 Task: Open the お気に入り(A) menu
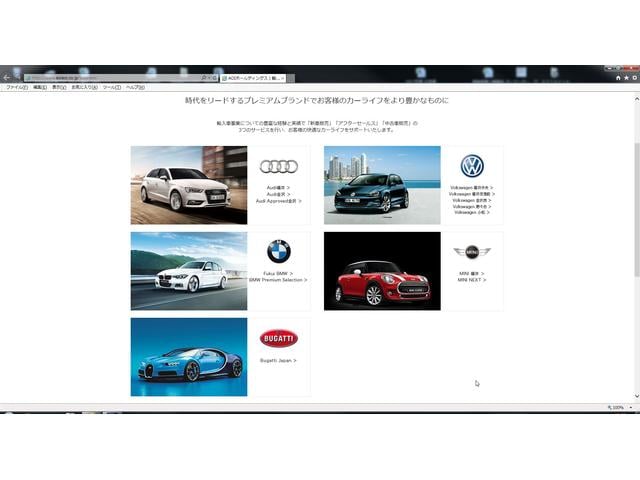tap(84, 87)
